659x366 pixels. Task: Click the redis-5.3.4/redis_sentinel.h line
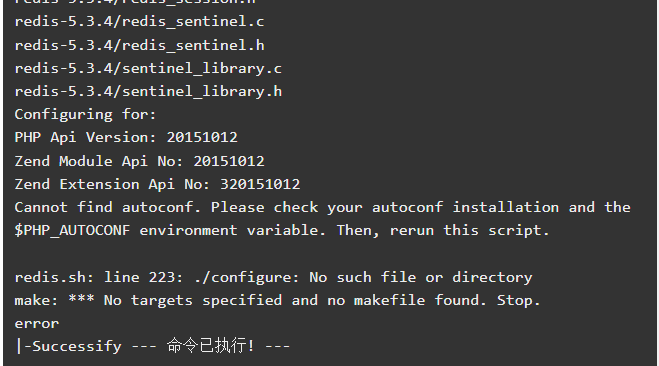pyautogui.click(x=139, y=45)
